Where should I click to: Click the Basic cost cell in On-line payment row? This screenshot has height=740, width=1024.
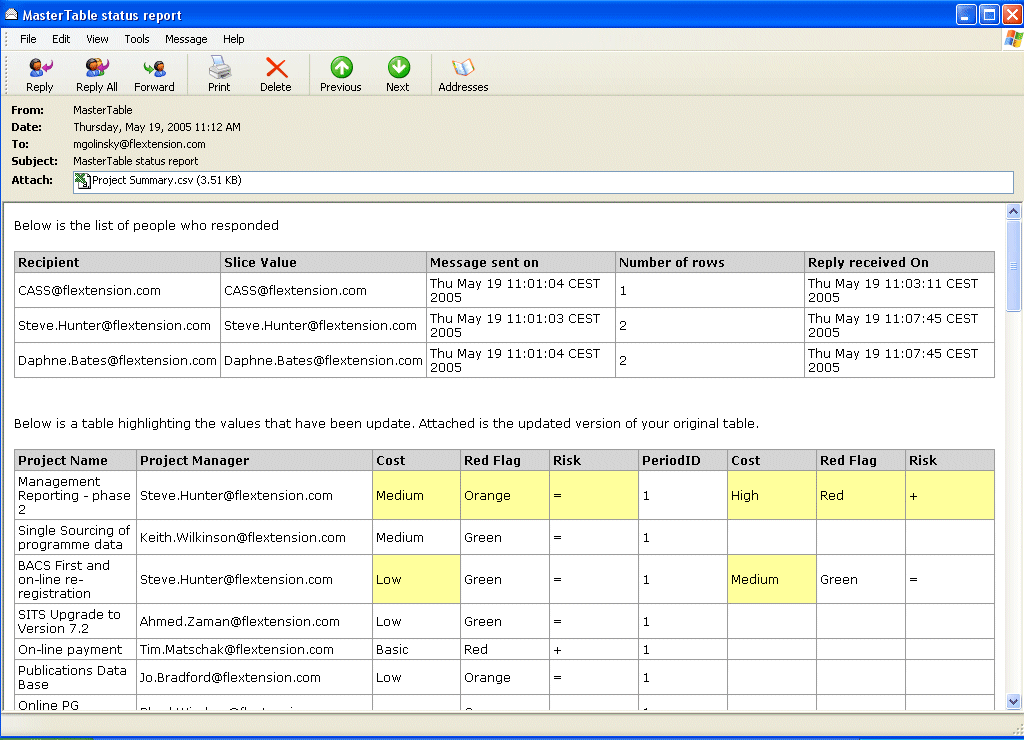pyautogui.click(x=416, y=650)
